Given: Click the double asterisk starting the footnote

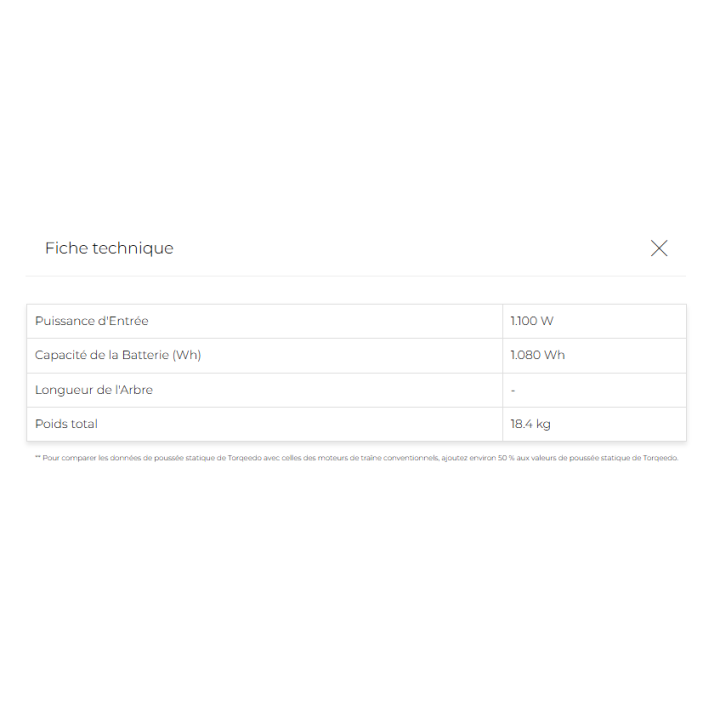Looking at the screenshot, I should (37, 458).
